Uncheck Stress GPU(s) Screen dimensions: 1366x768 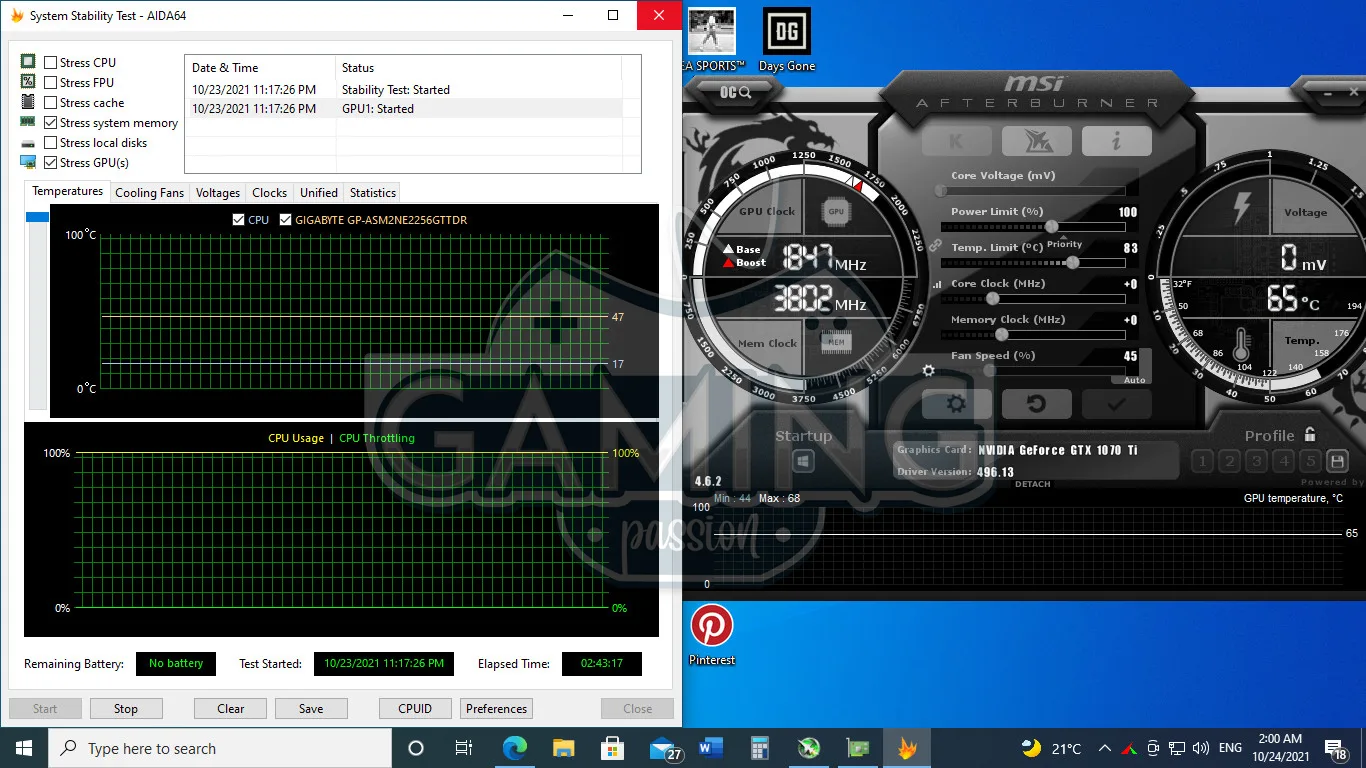click(51, 163)
